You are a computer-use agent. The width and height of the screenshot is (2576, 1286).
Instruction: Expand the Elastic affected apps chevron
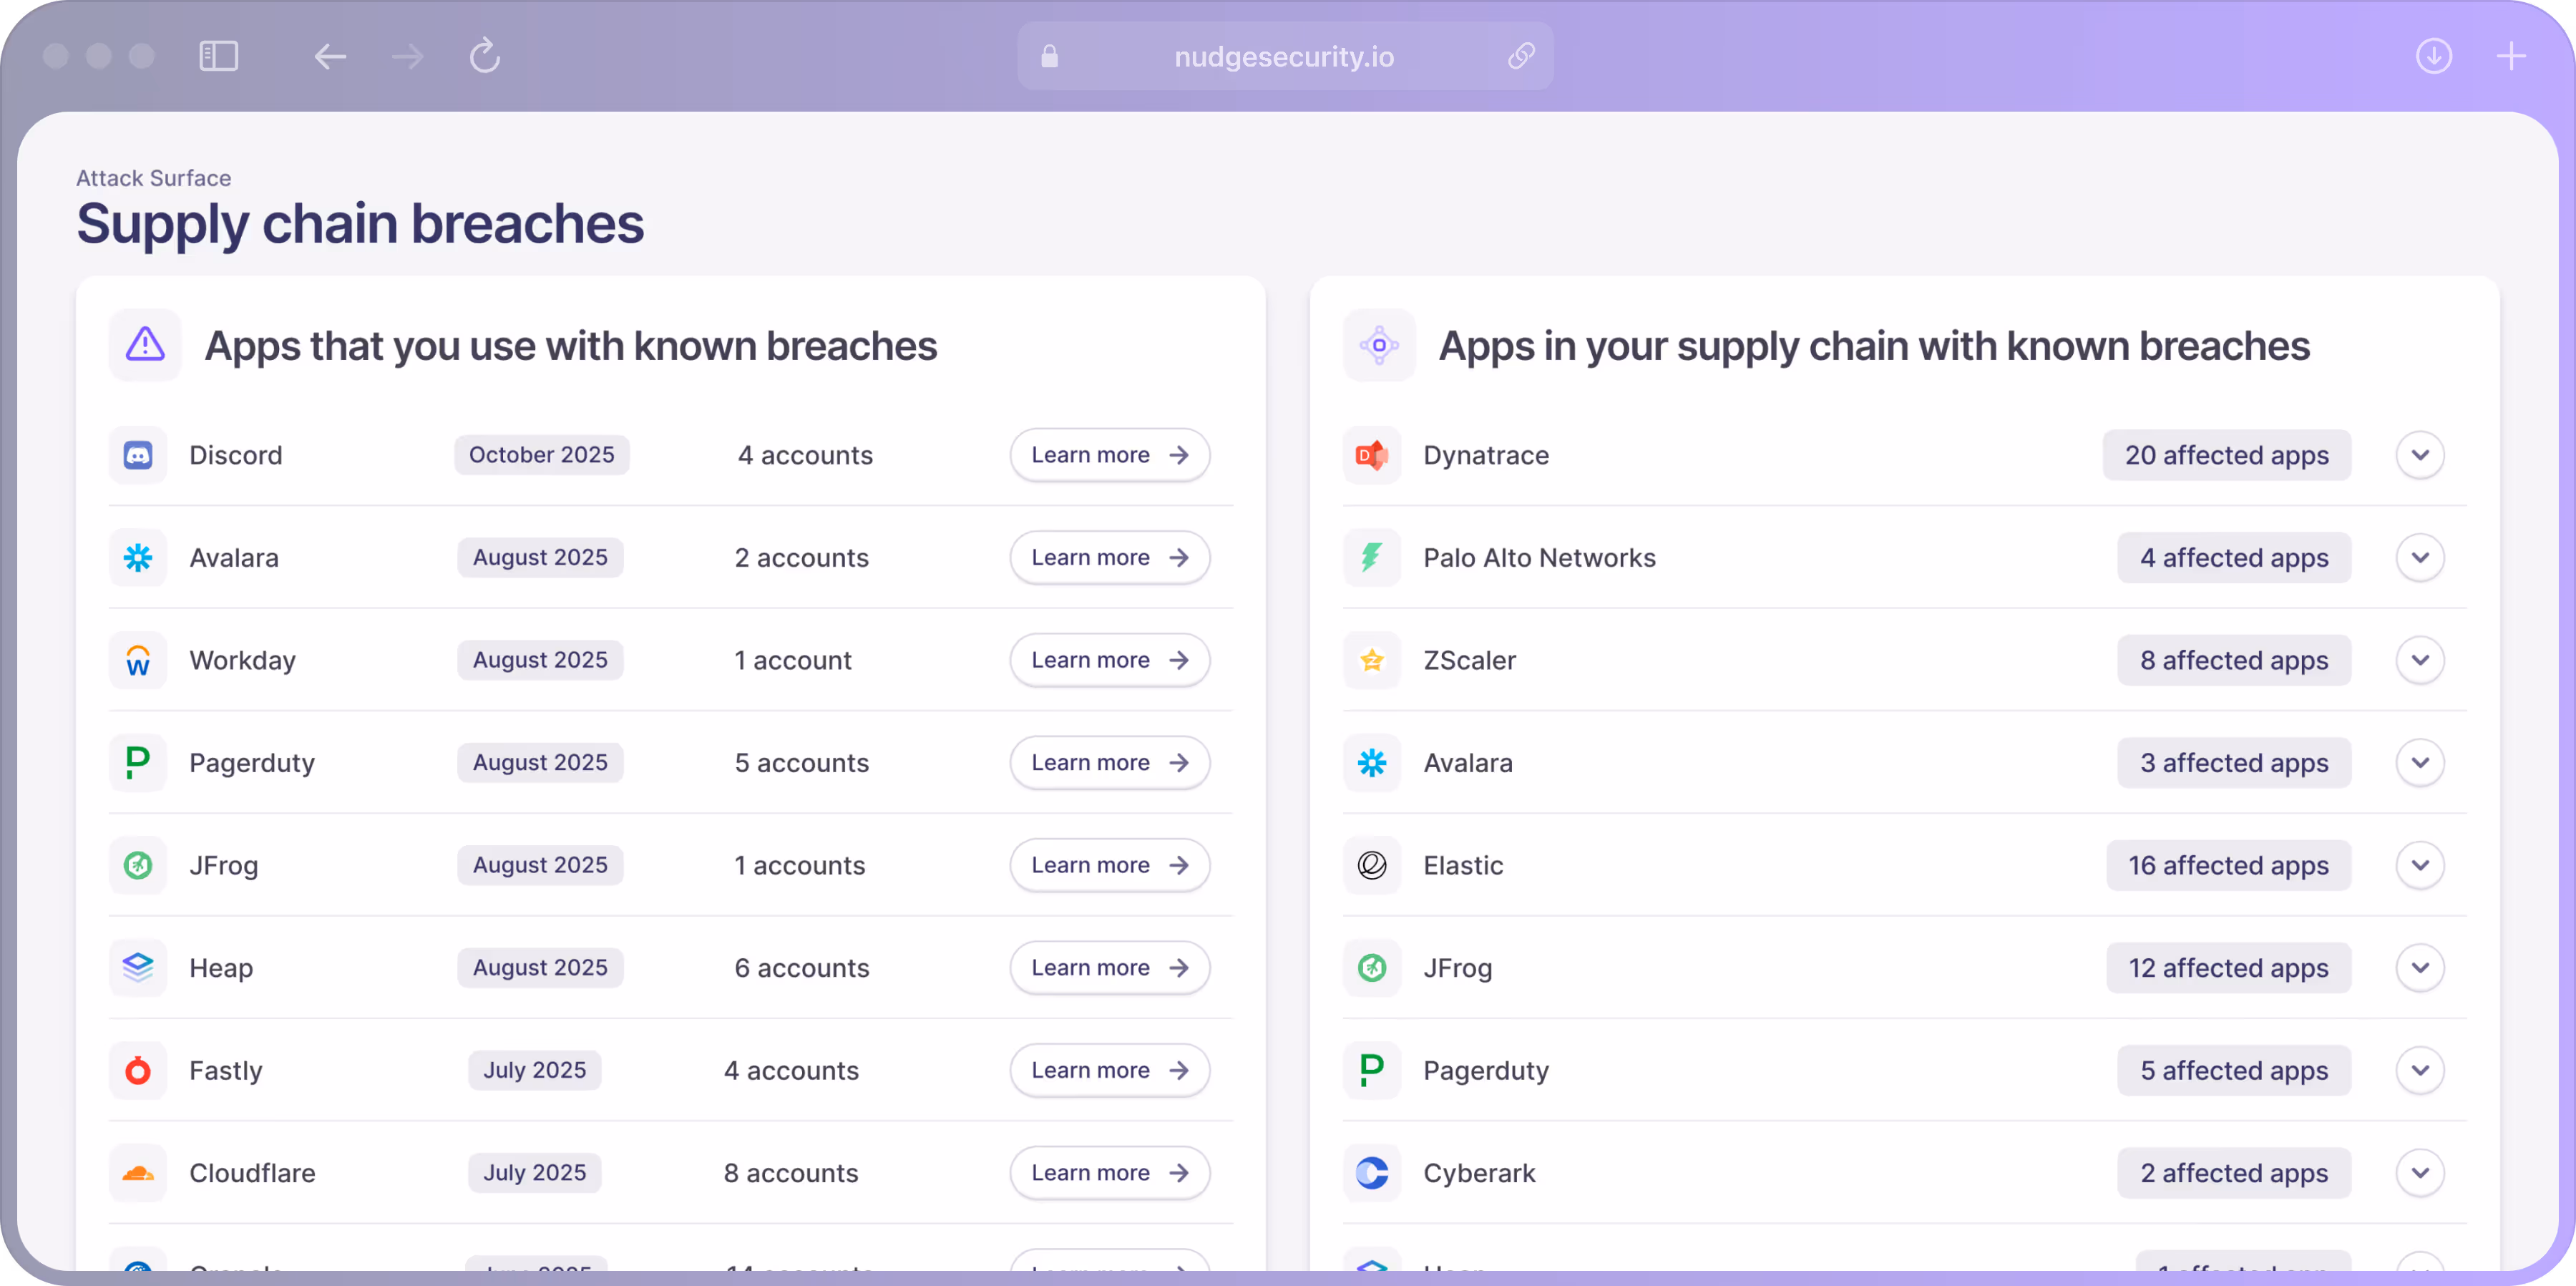coord(2420,865)
